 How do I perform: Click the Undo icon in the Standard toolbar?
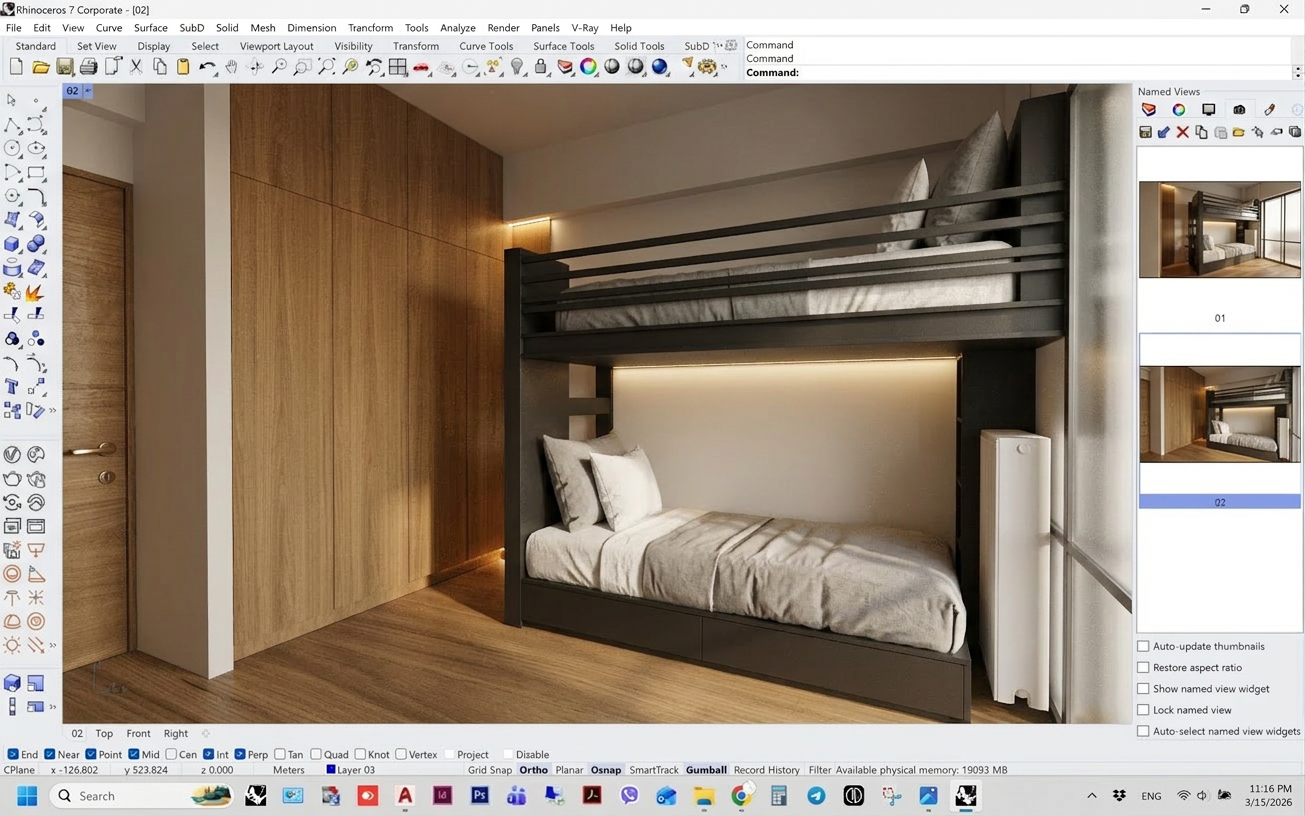pos(207,67)
